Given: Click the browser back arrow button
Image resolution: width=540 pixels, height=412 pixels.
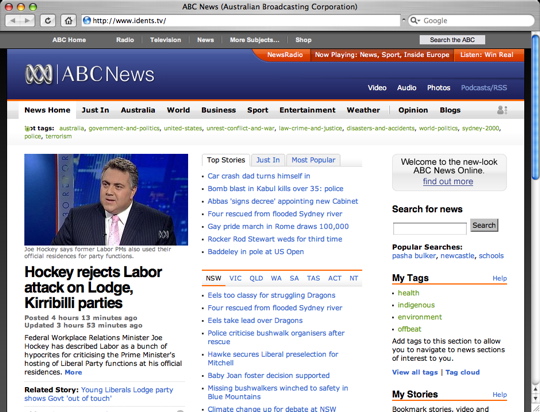Looking at the screenshot, I should pos(13,21).
